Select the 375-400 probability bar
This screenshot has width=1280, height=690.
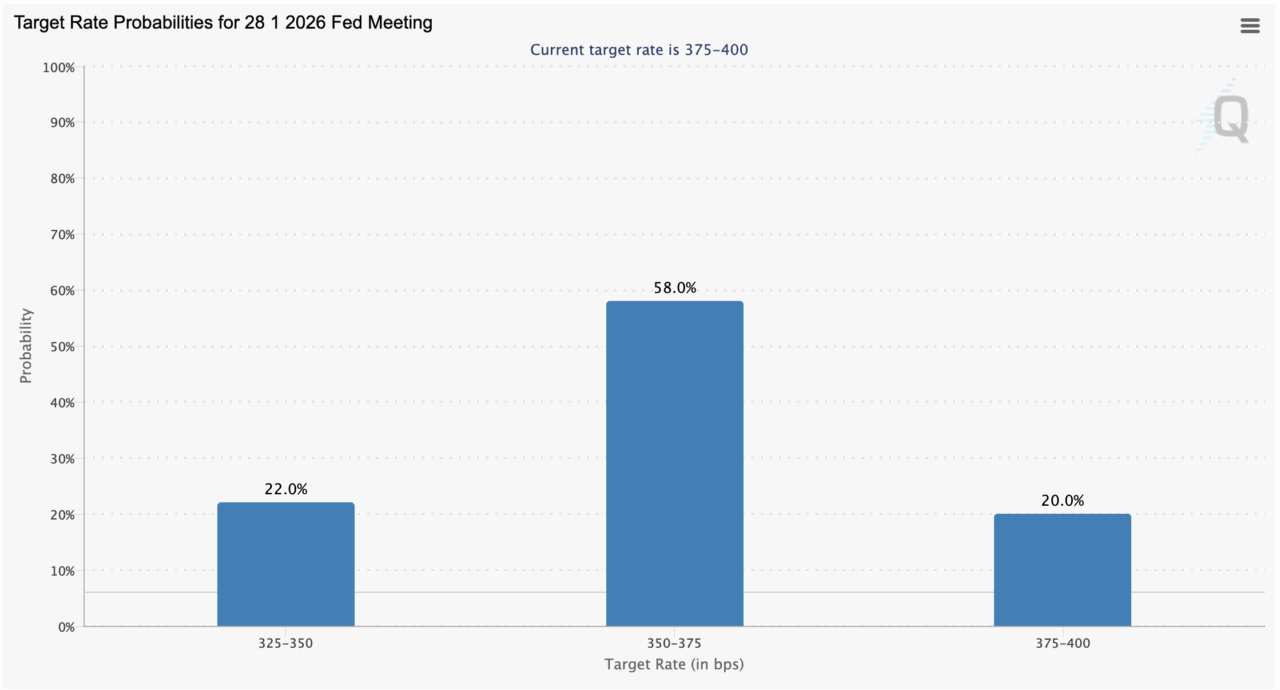1062,570
